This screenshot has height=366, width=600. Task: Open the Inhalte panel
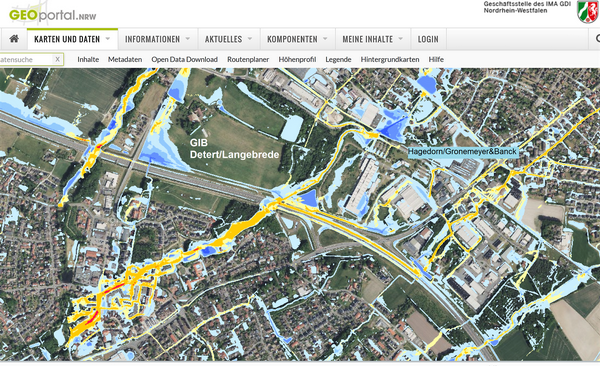point(88,59)
